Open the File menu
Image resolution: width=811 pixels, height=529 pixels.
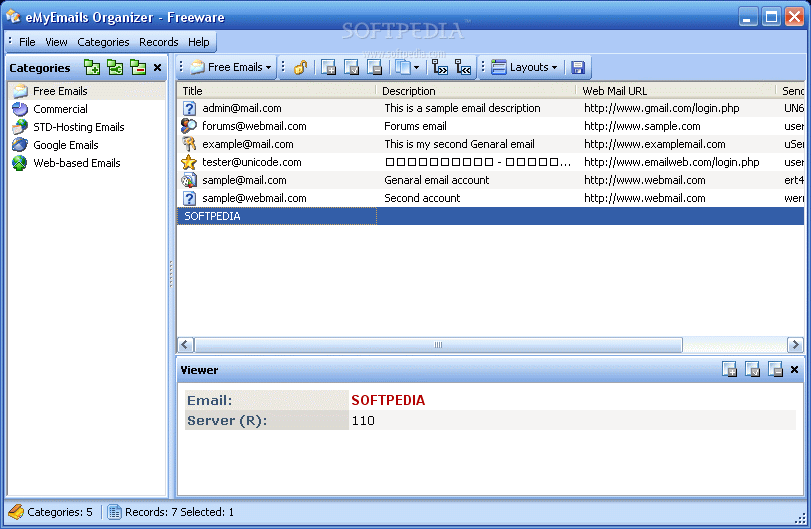27,42
